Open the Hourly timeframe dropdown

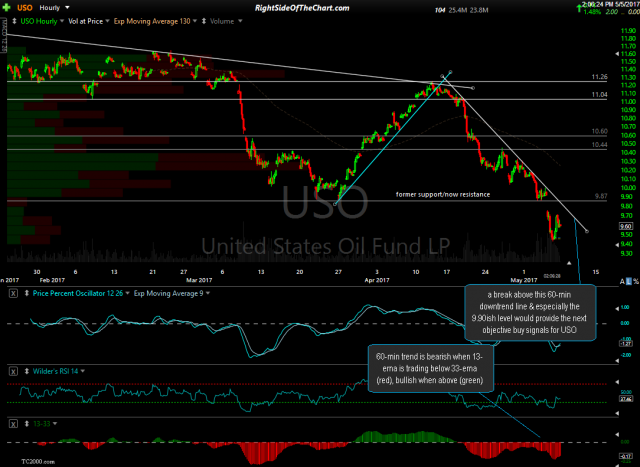(67, 7)
